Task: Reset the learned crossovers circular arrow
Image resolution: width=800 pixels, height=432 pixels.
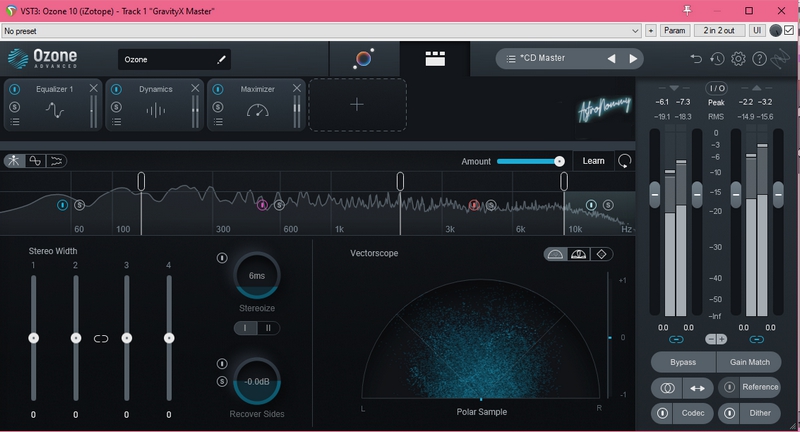Action: pos(624,161)
